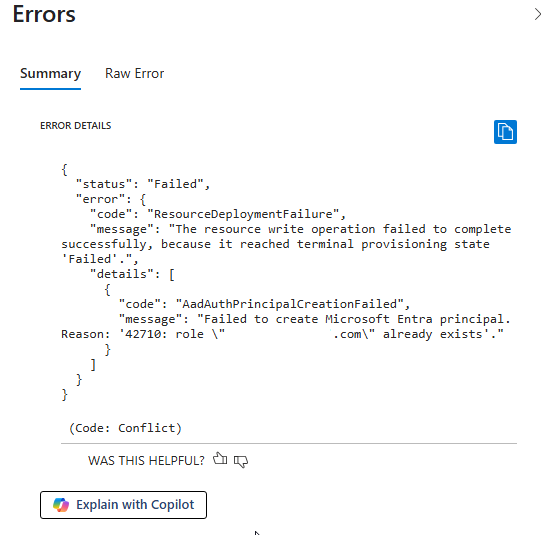
Task: Click the Errors panel heading
Action: tap(44, 14)
